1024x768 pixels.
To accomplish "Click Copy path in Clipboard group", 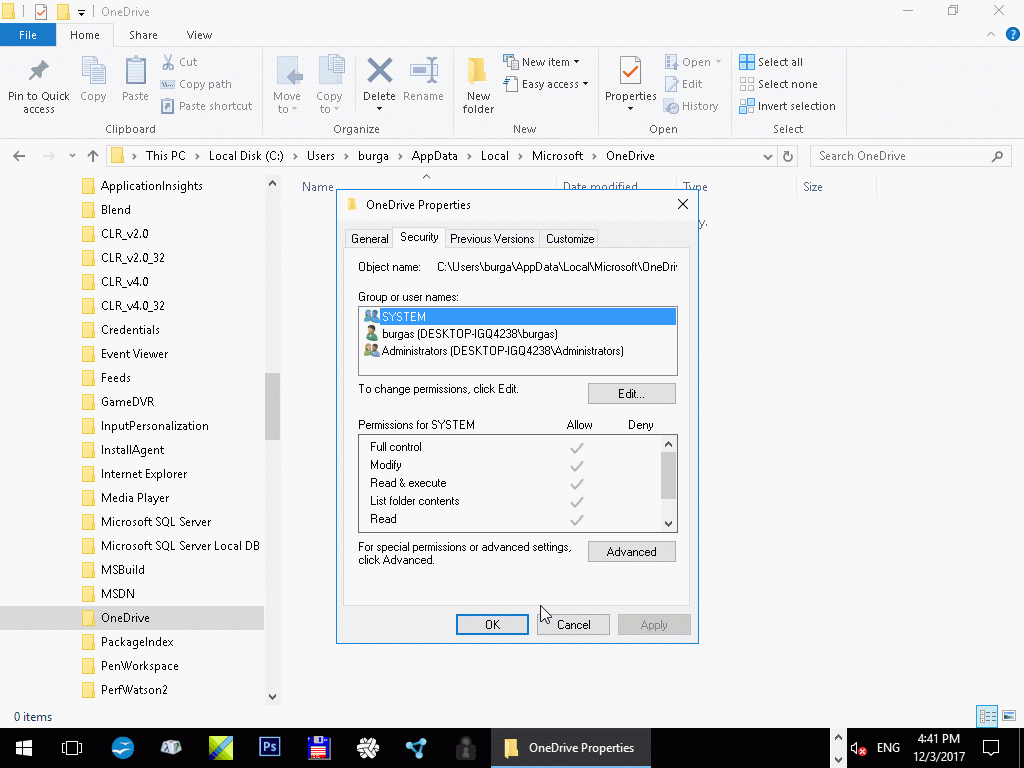I will [196, 84].
